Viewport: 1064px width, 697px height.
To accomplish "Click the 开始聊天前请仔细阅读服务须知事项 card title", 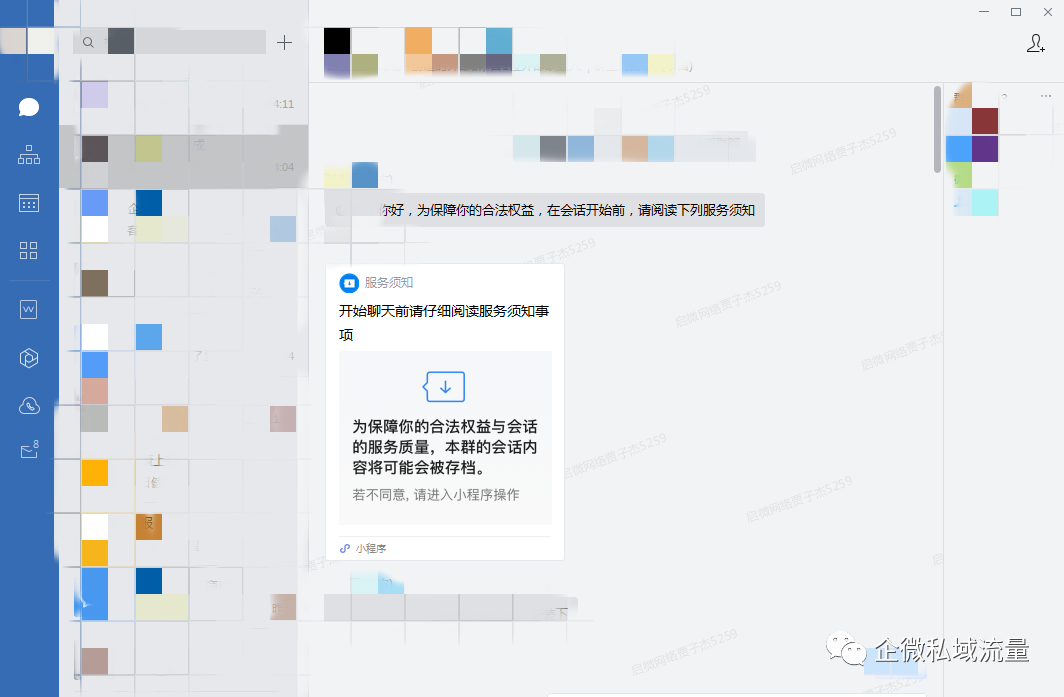I will (444, 322).
